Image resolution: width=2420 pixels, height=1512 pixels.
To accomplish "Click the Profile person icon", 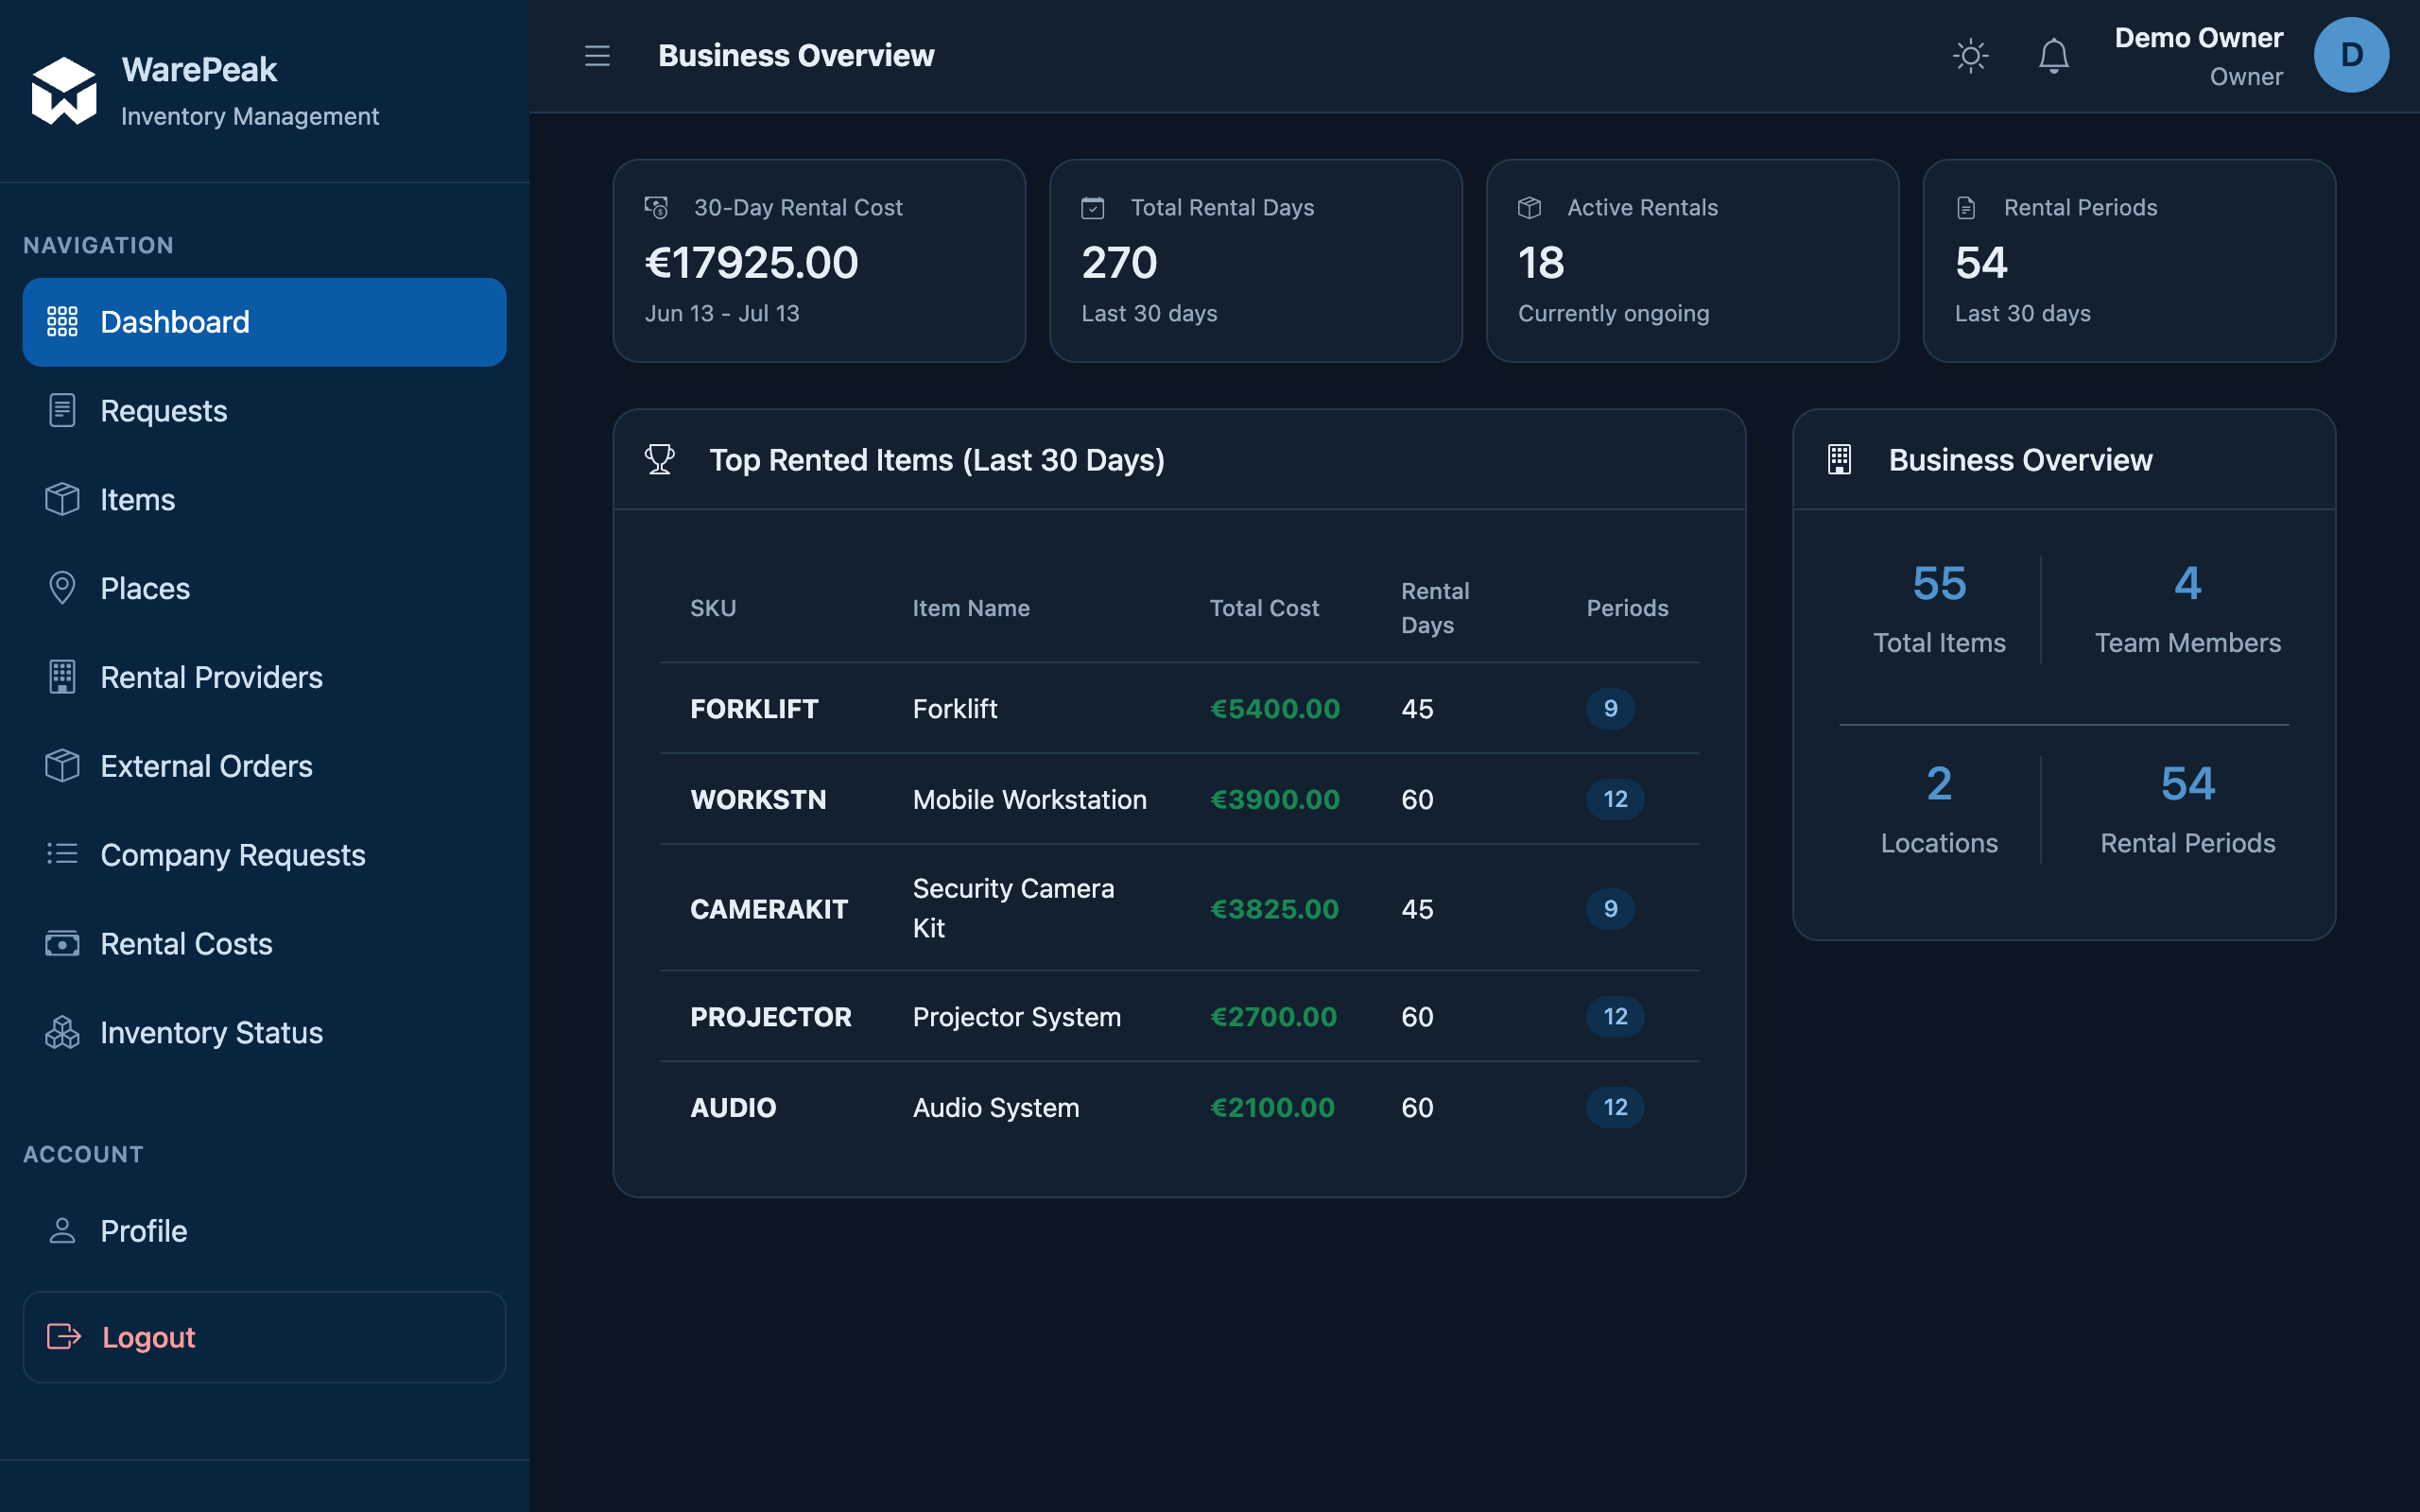I will [62, 1230].
